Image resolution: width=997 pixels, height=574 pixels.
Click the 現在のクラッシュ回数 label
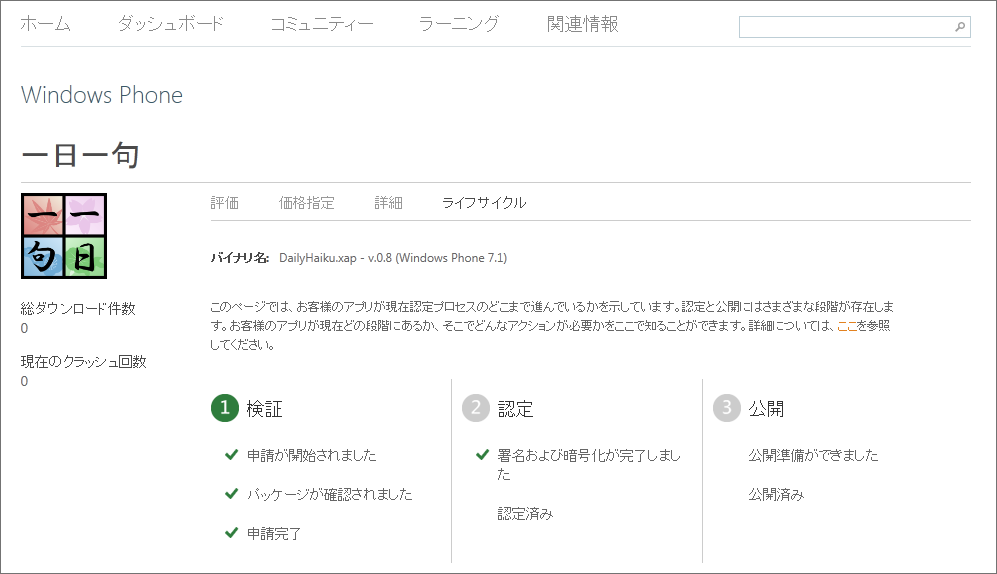(83, 362)
